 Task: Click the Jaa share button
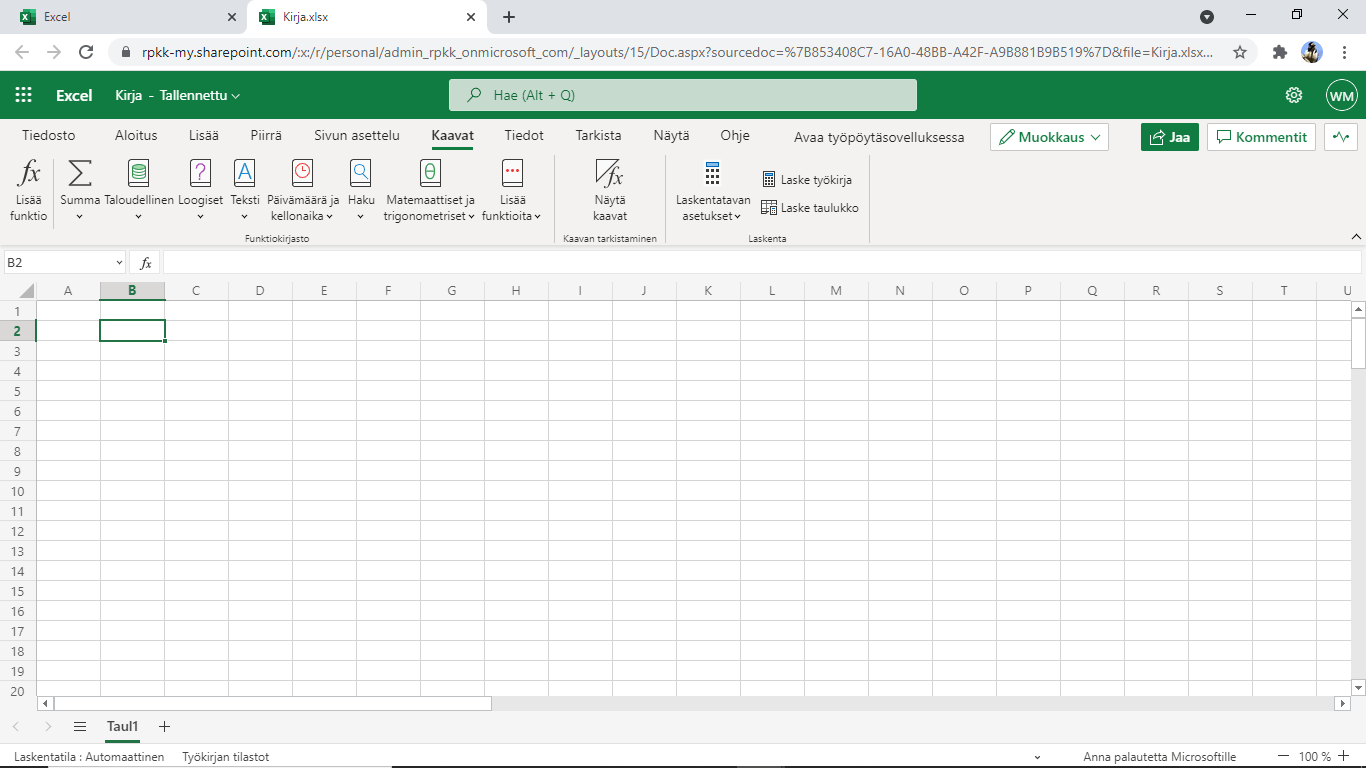(x=1170, y=137)
